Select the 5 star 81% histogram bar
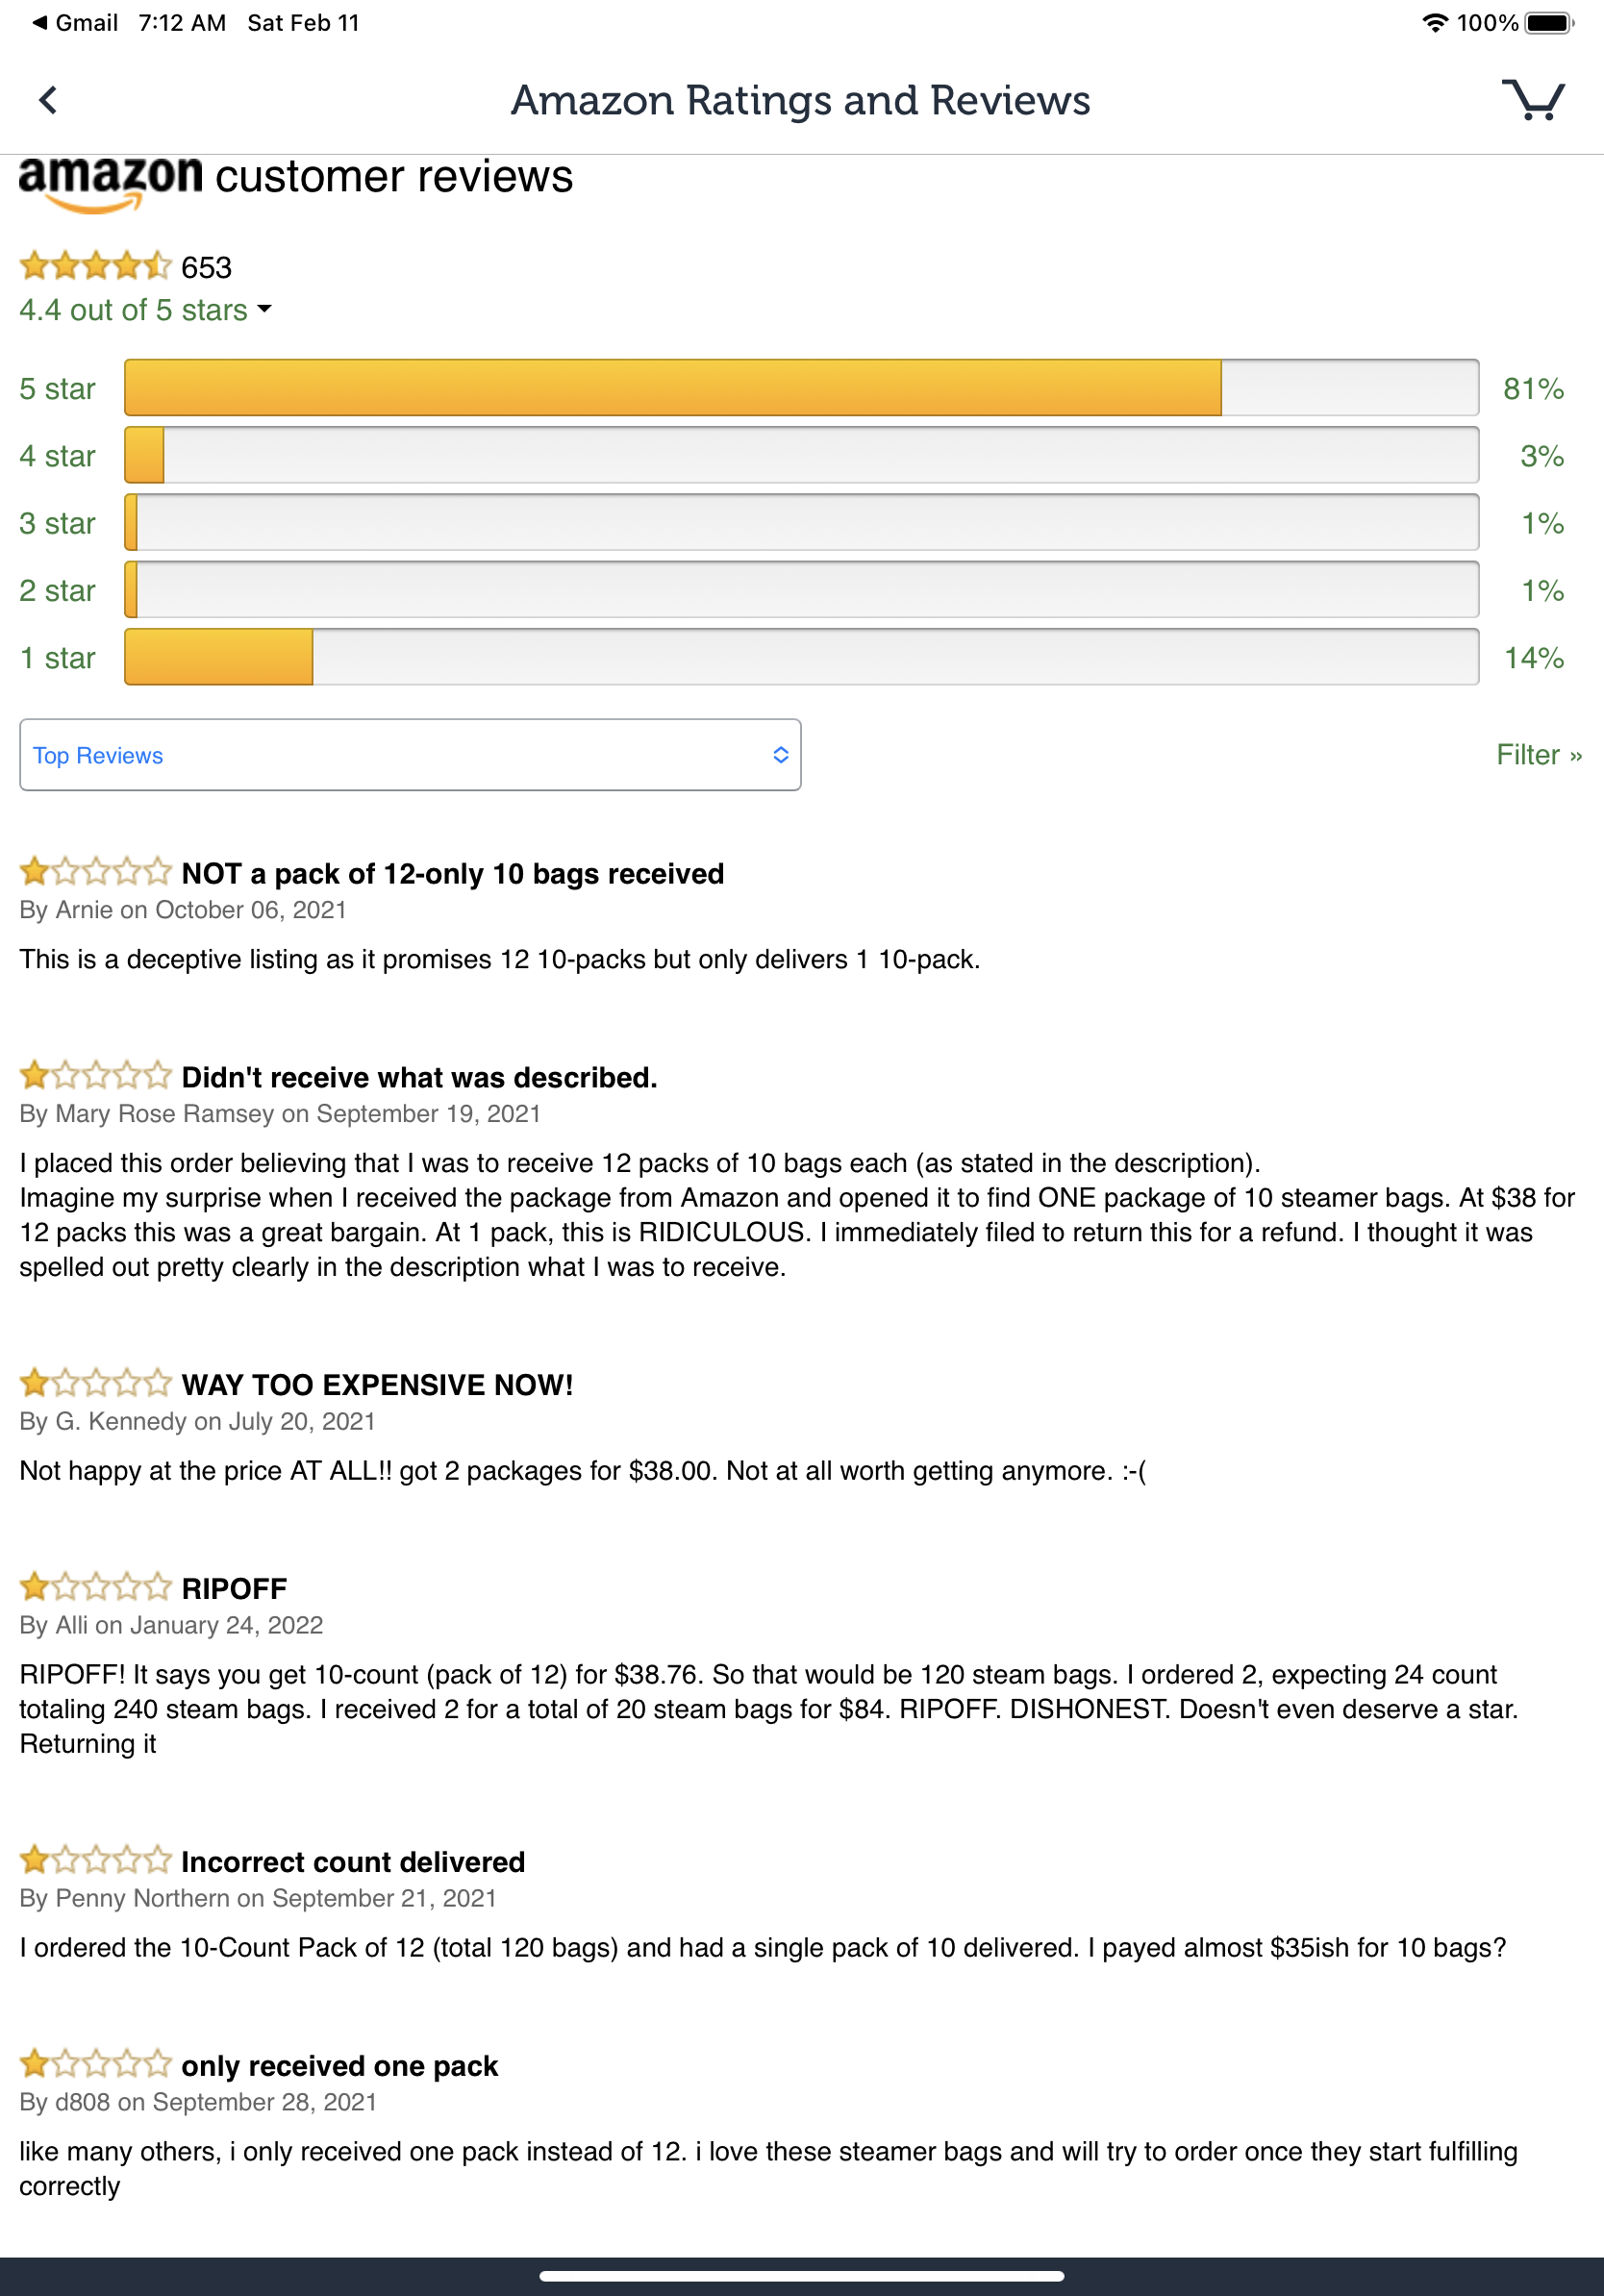1604x2296 pixels. [x=801, y=387]
